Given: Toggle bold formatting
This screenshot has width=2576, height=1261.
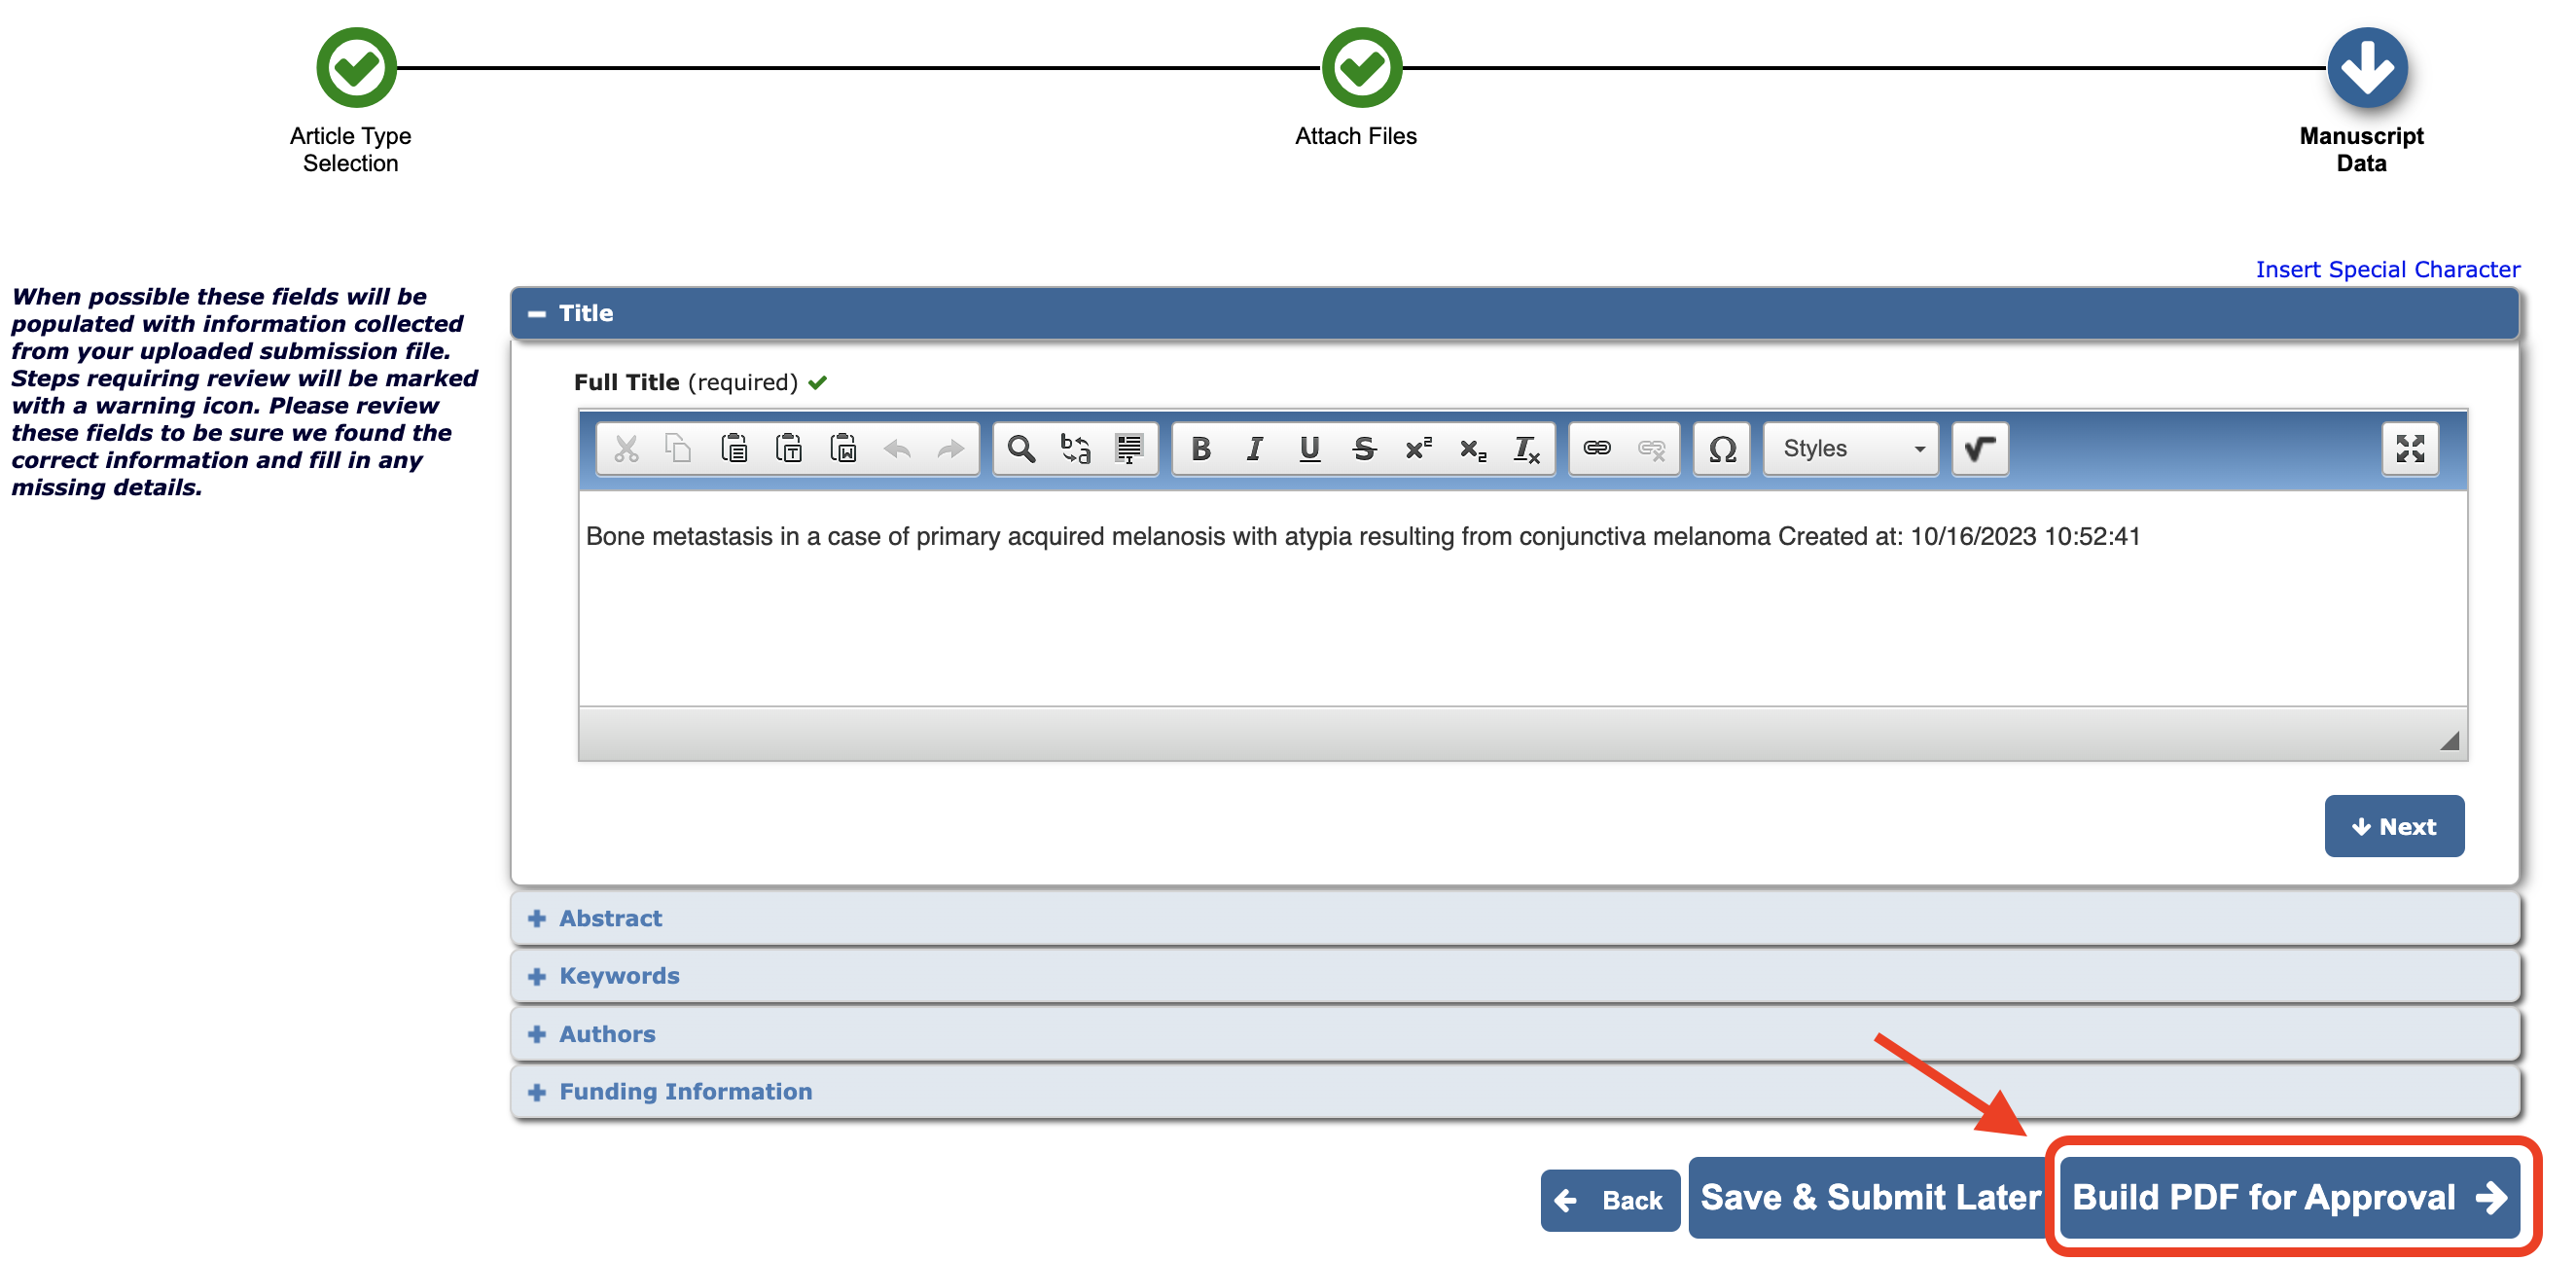Looking at the screenshot, I should point(1201,449).
